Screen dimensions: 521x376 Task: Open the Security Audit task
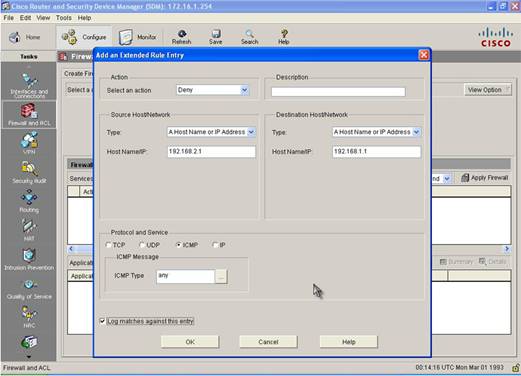pos(29,172)
